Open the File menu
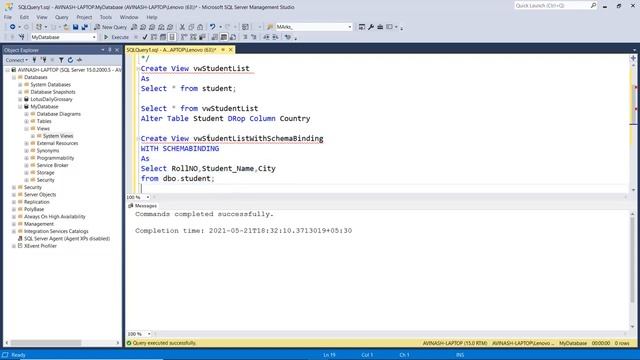The height and width of the screenshot is (360, 640). pos(8,17)
